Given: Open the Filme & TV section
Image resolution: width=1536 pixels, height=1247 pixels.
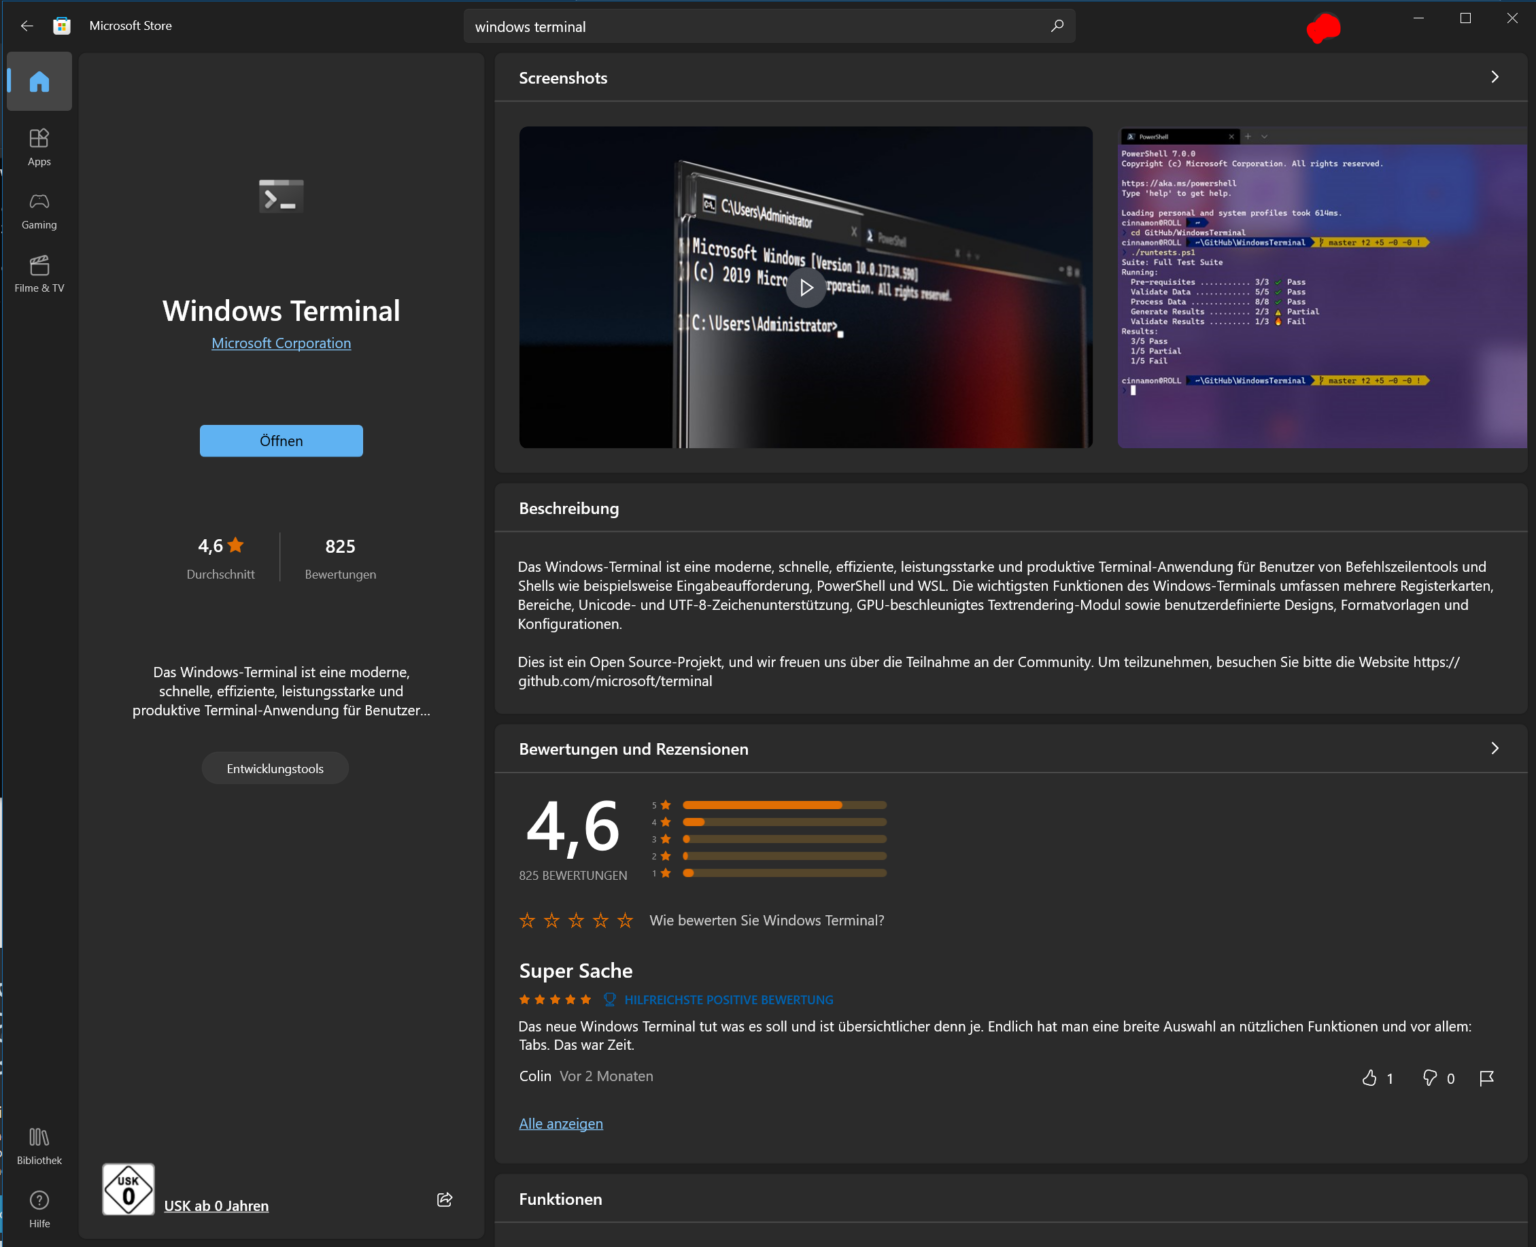Looking at the screenshot, I should pos(39,272).
